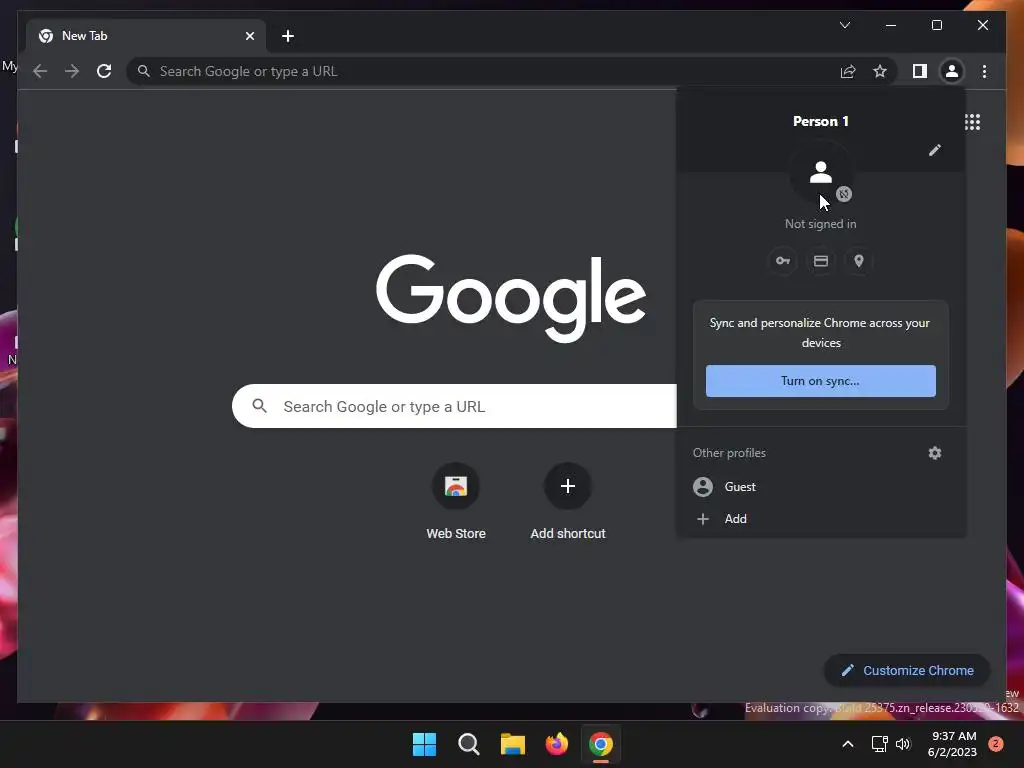Launch Firefox from the taskbar
The height and width of the screenshot is (768, 1024).
[x=556, y=744]
